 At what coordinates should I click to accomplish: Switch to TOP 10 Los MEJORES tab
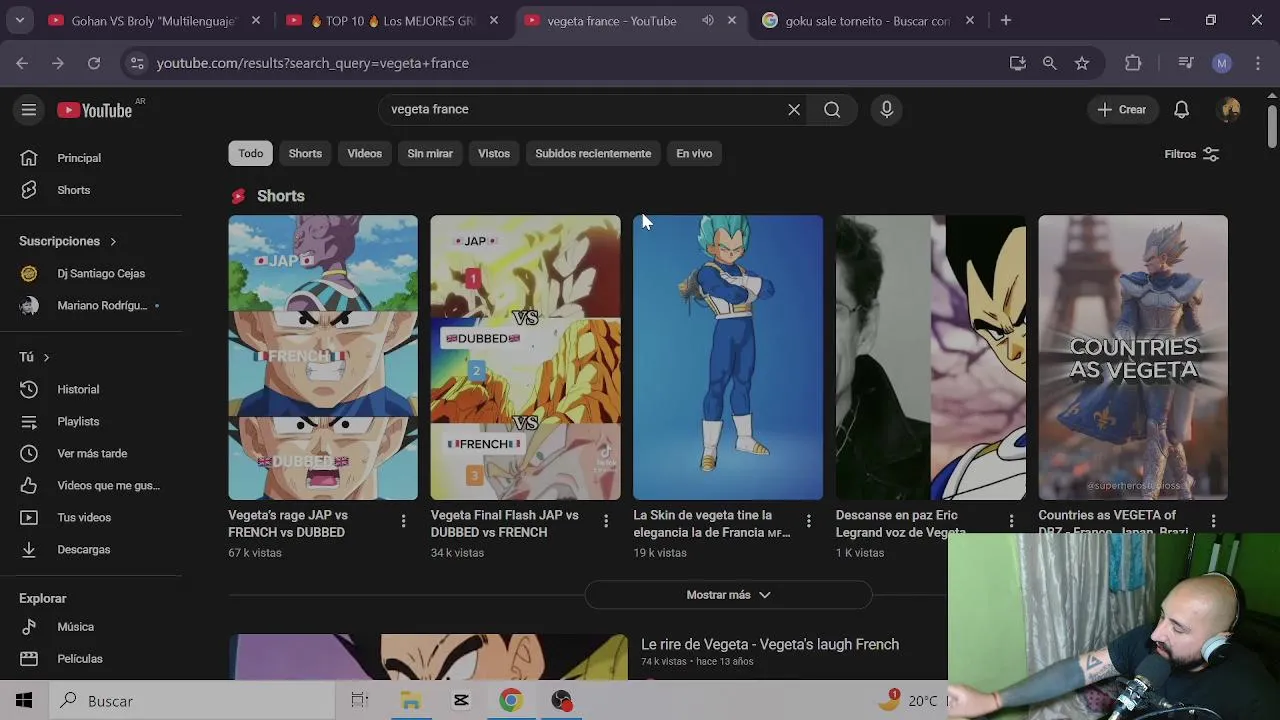click(x=393, y=20)
